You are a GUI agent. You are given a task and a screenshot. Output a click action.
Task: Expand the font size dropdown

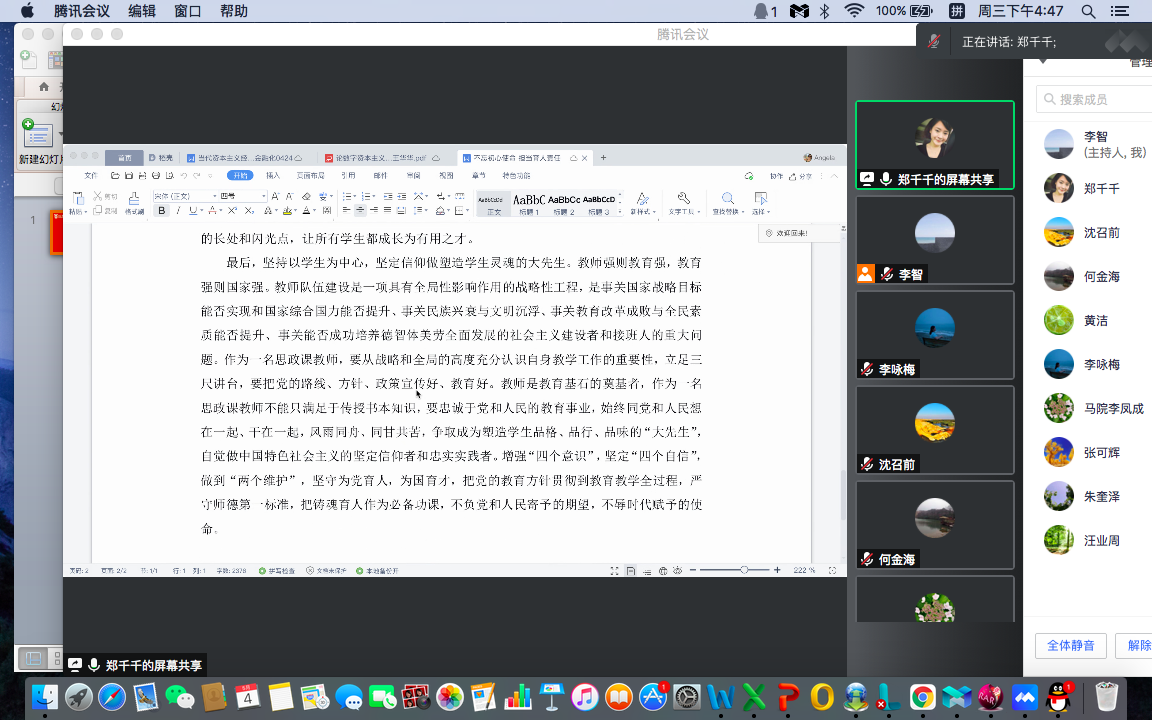point(264,196)
